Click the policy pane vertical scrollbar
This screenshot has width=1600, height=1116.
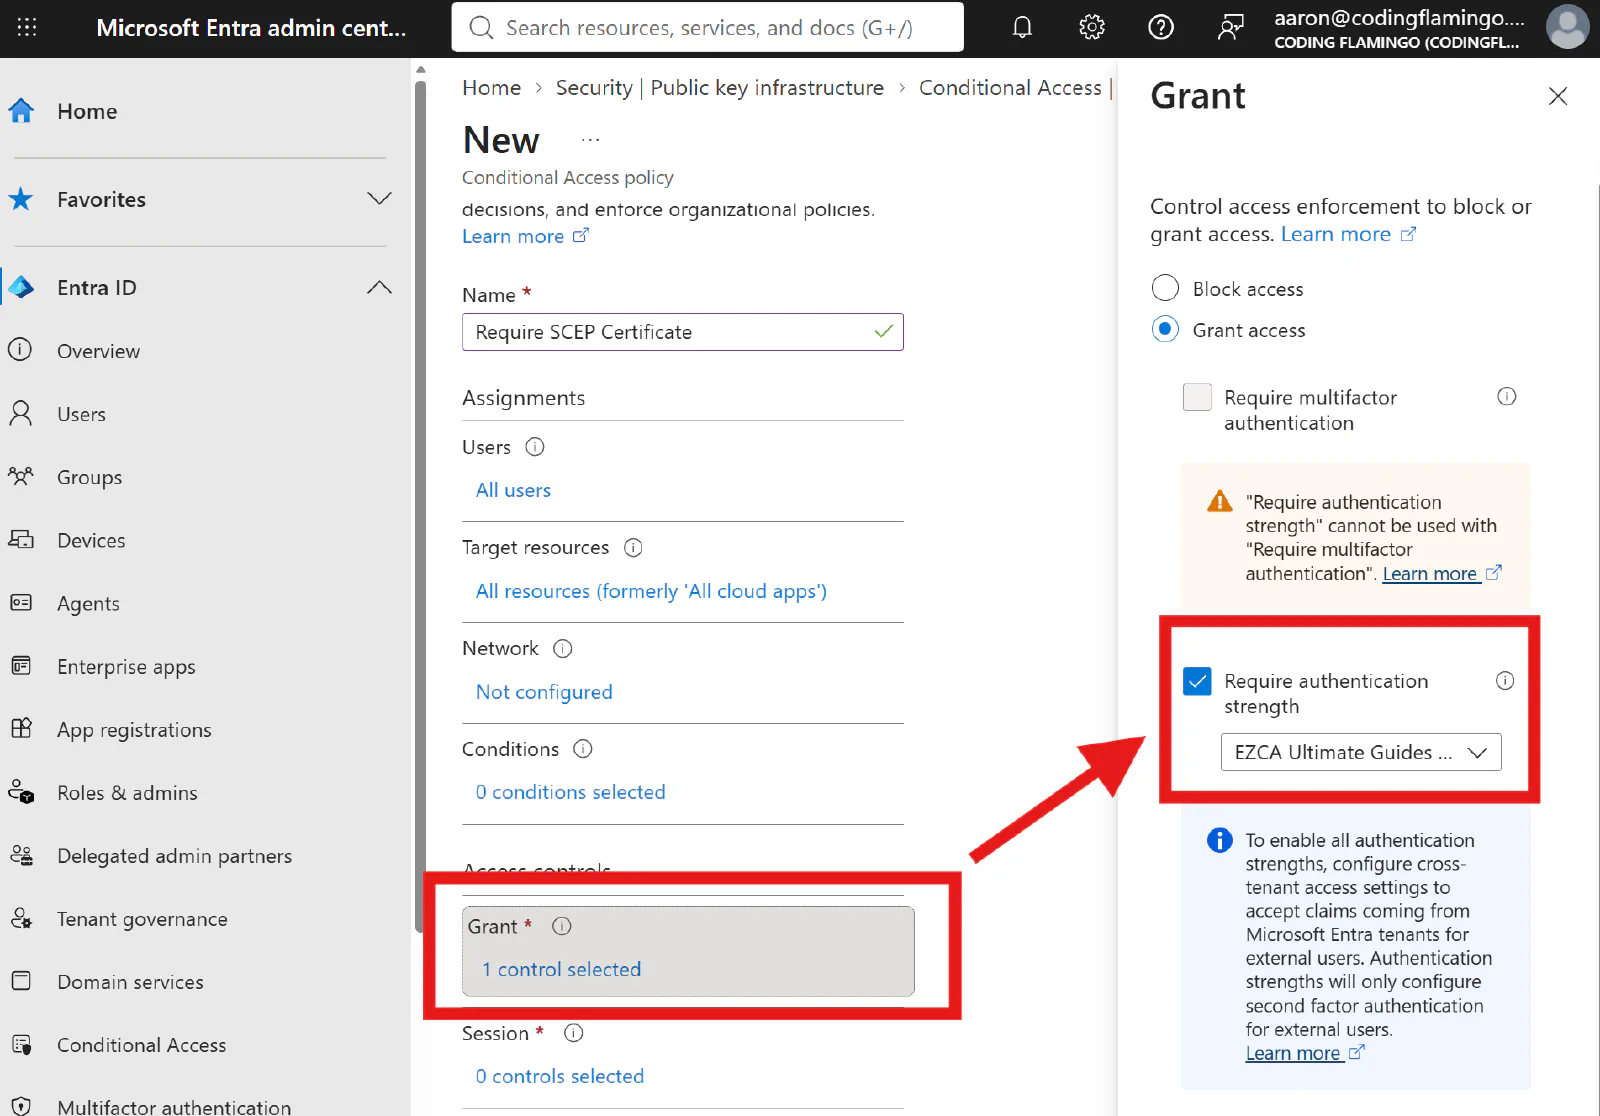421,505
